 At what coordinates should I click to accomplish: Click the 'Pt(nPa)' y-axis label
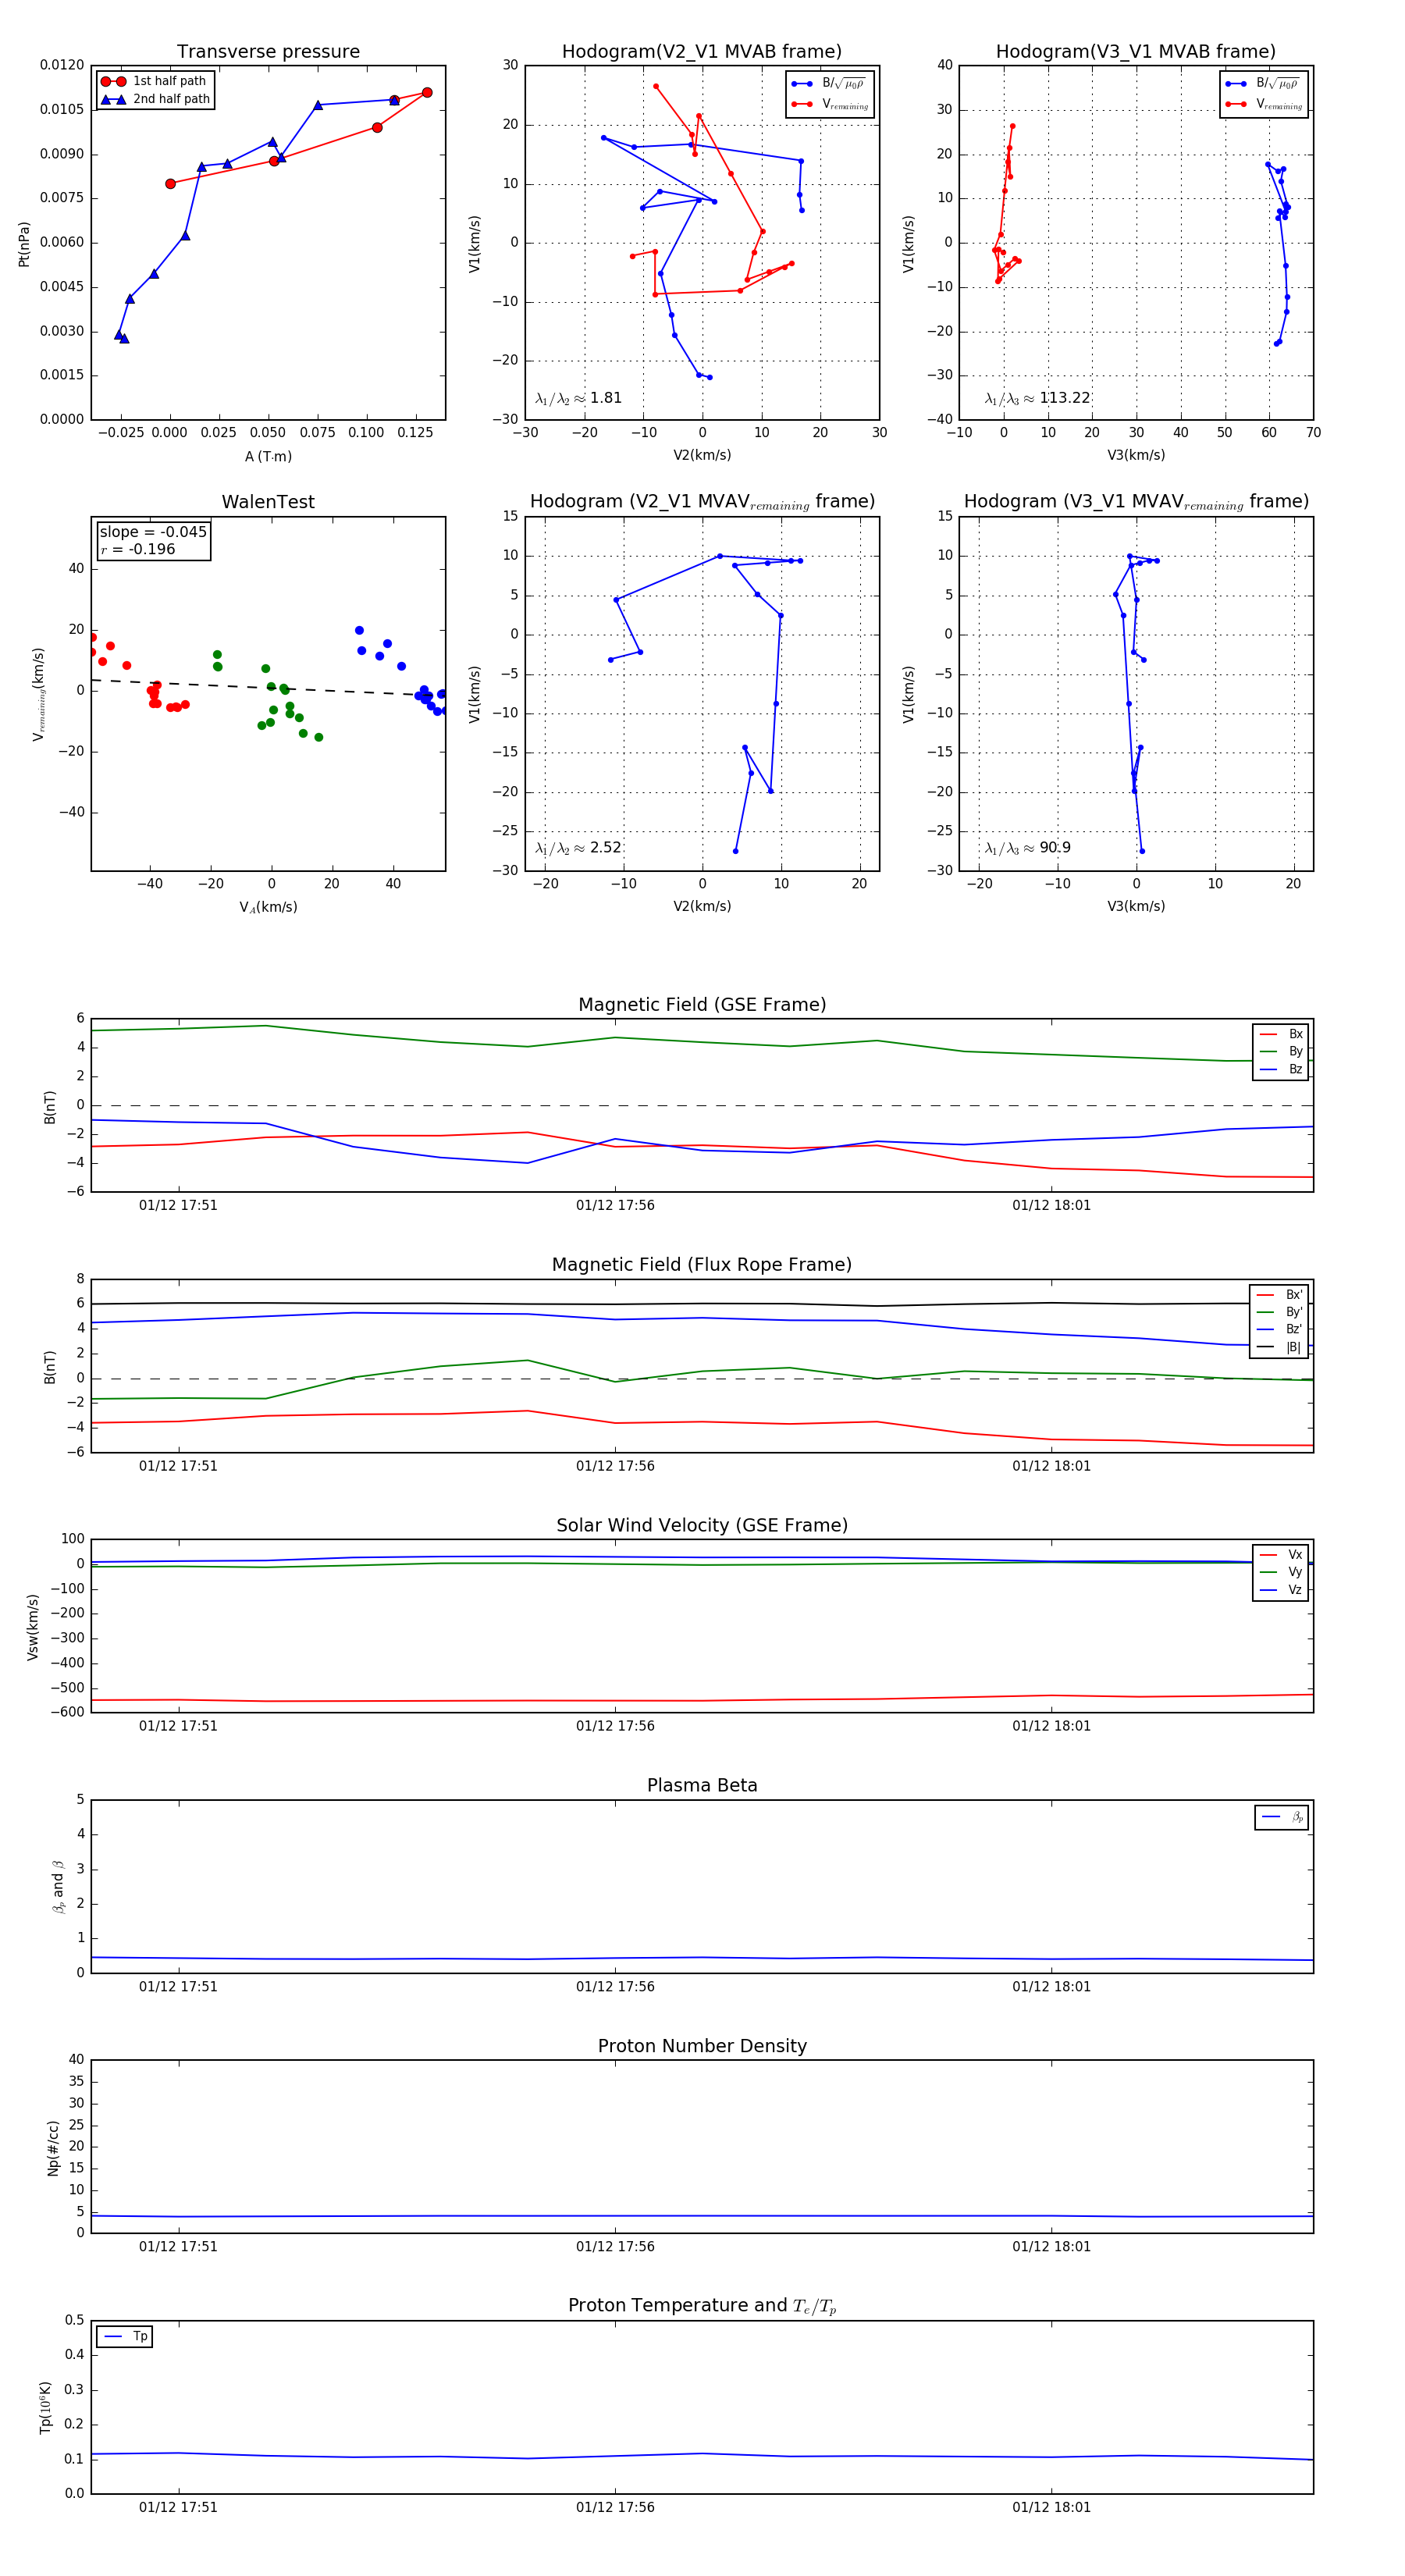[x=24, y=244]
